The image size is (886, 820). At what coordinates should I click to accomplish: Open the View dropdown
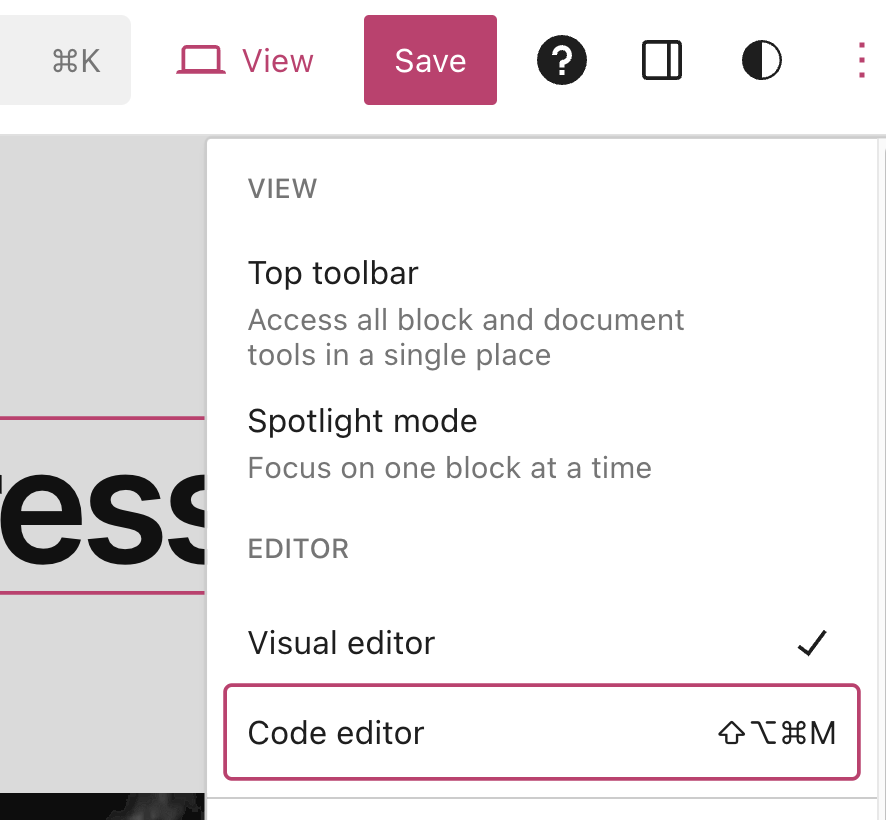(x=244, y=60)
